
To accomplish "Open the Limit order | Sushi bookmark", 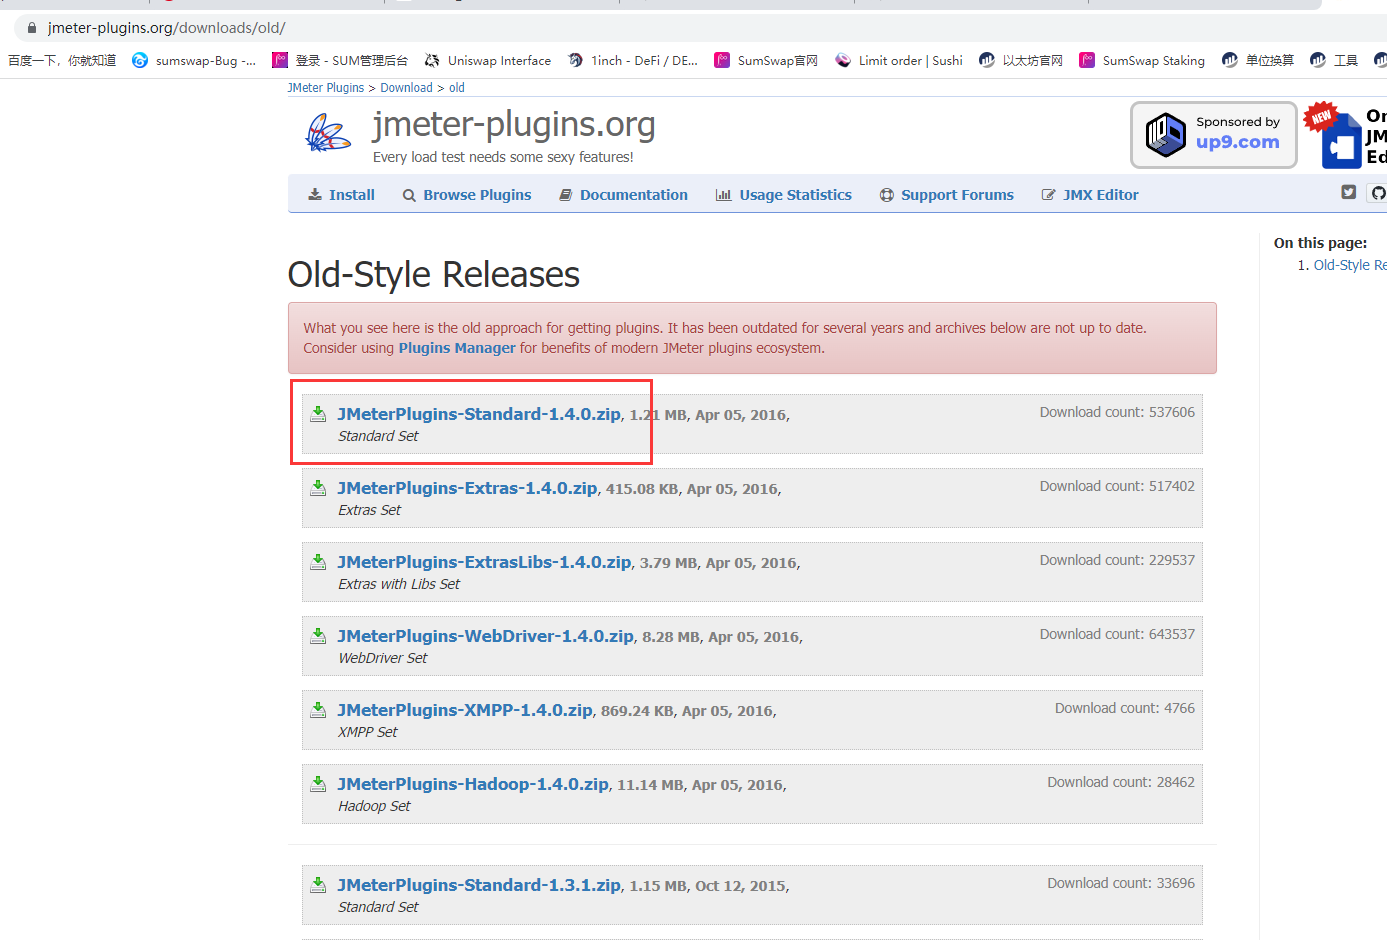I will (899, 61).
